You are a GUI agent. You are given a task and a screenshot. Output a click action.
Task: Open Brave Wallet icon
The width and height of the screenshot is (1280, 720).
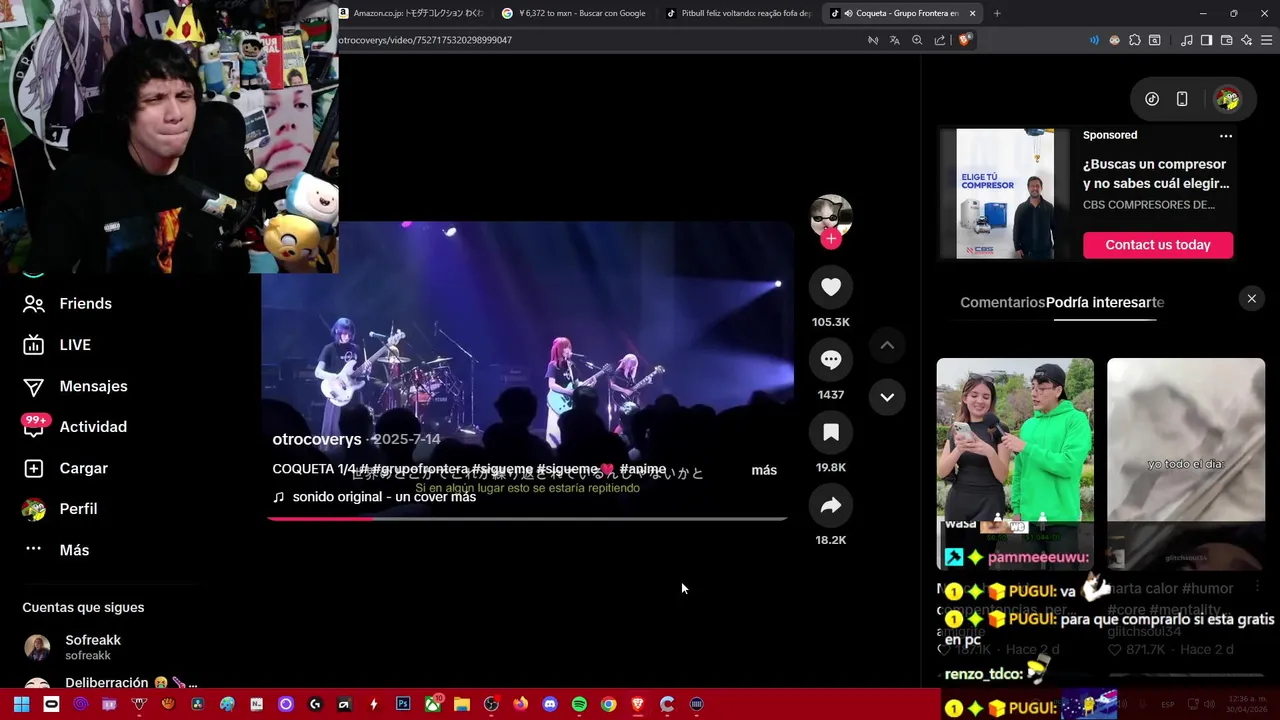click(x=1226, y=40)
